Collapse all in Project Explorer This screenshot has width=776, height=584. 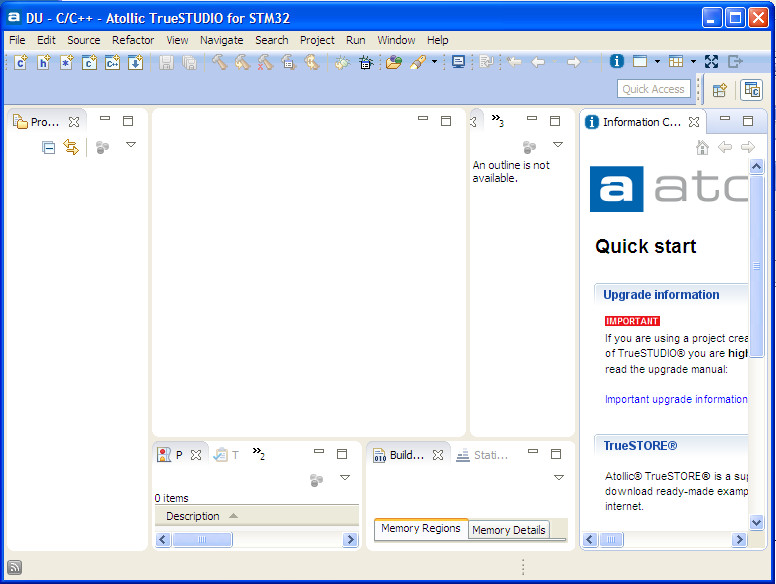[48, 147]
